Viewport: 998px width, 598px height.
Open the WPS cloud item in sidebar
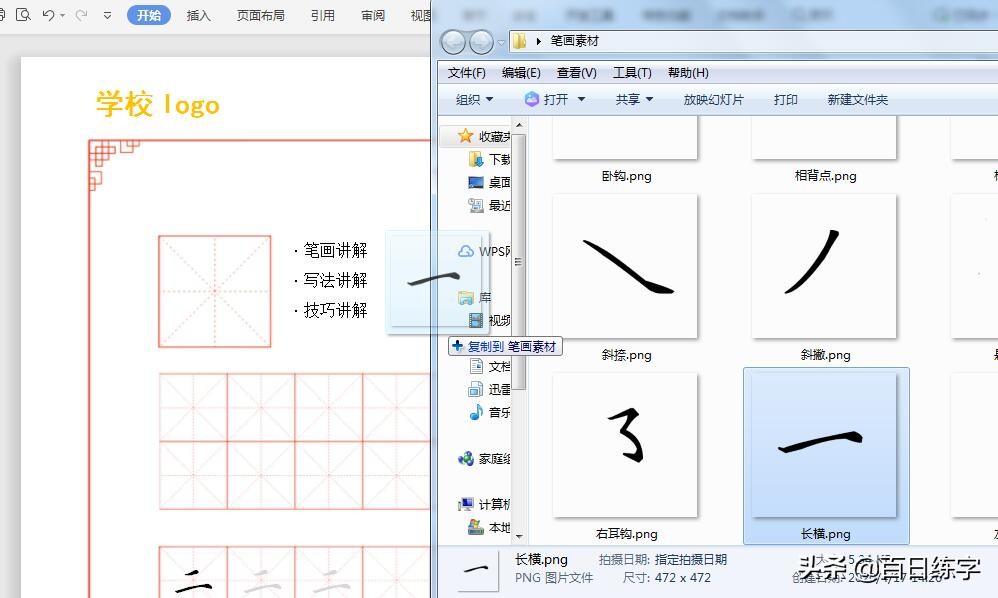coord(483,251)
